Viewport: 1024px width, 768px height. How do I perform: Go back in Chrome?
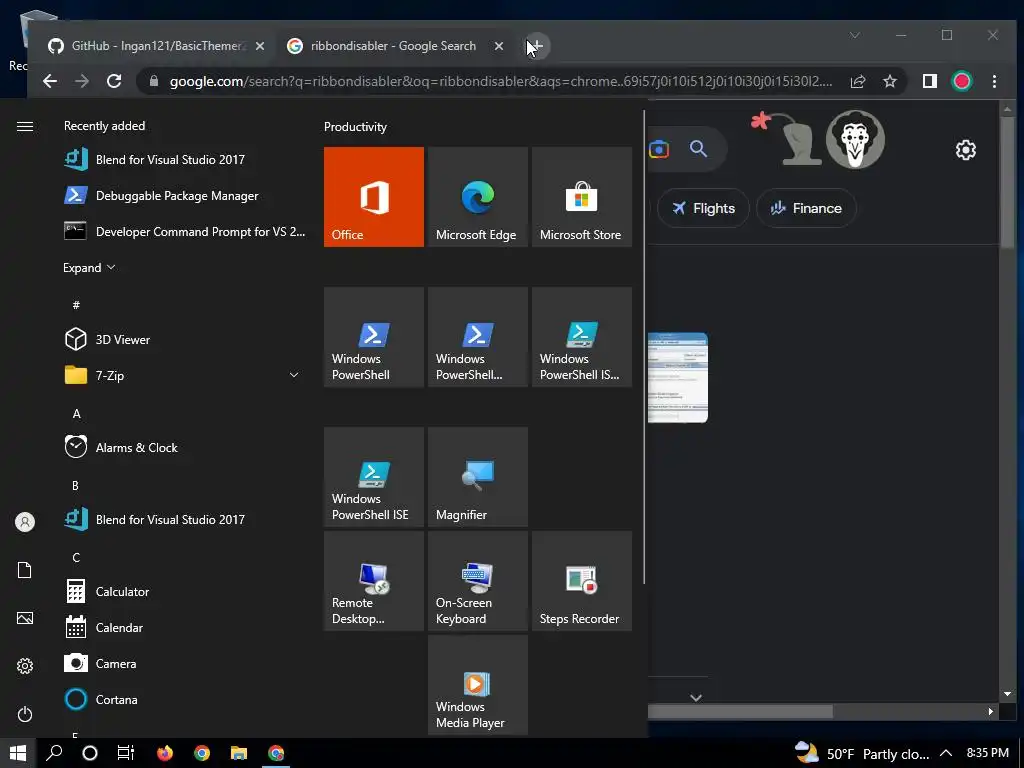coord(50,81)
